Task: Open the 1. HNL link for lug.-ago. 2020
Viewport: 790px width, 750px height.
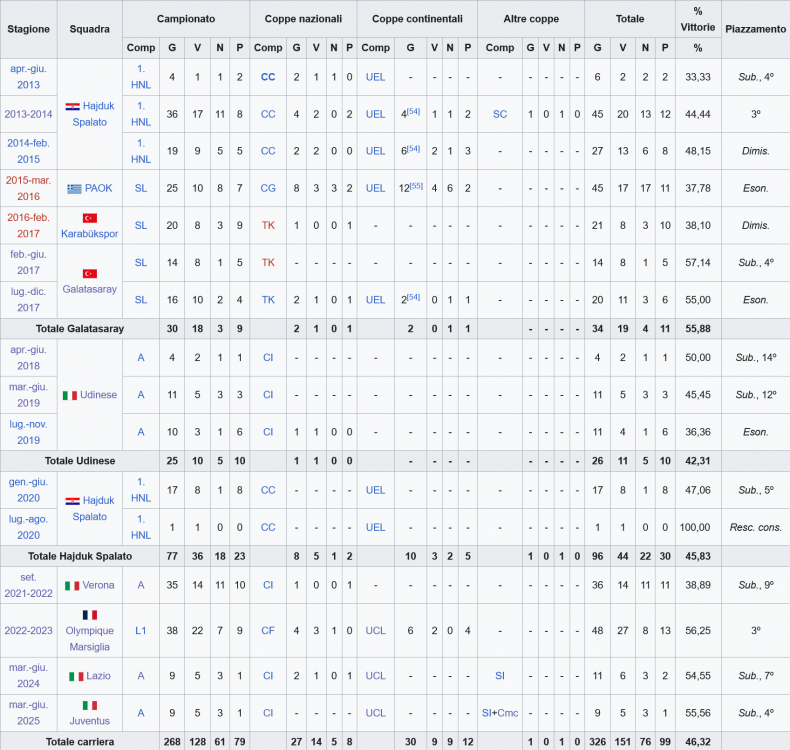Action: coord(141,527)
